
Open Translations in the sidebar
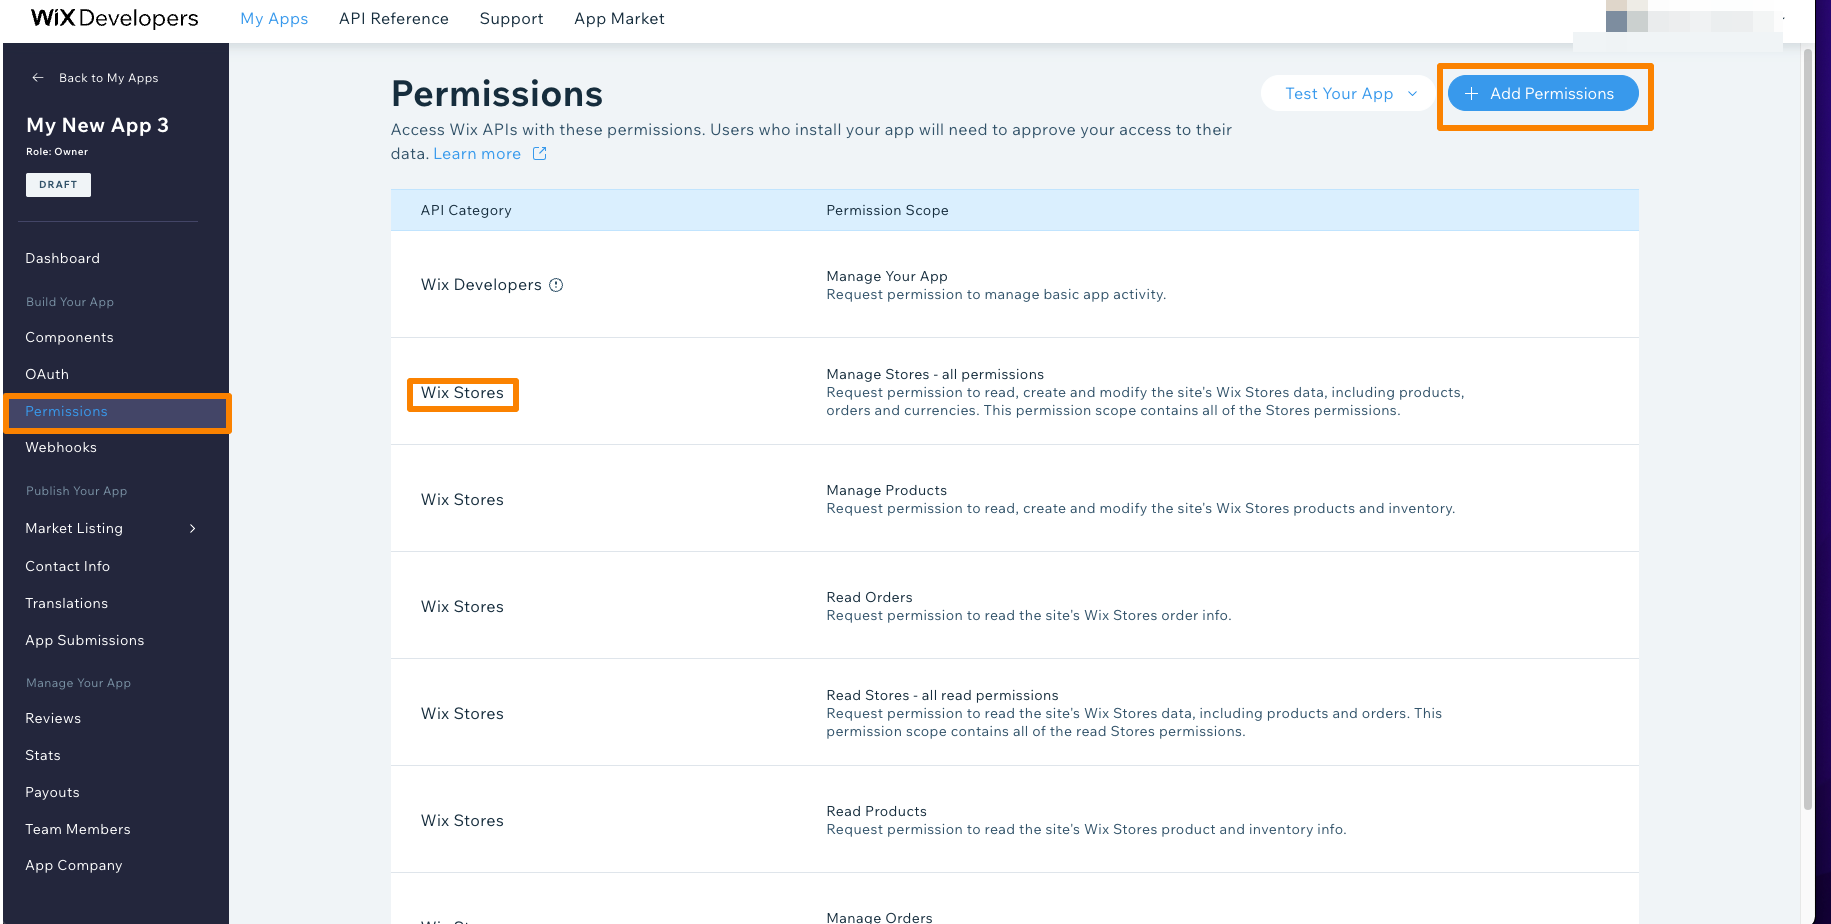point(66,603)
